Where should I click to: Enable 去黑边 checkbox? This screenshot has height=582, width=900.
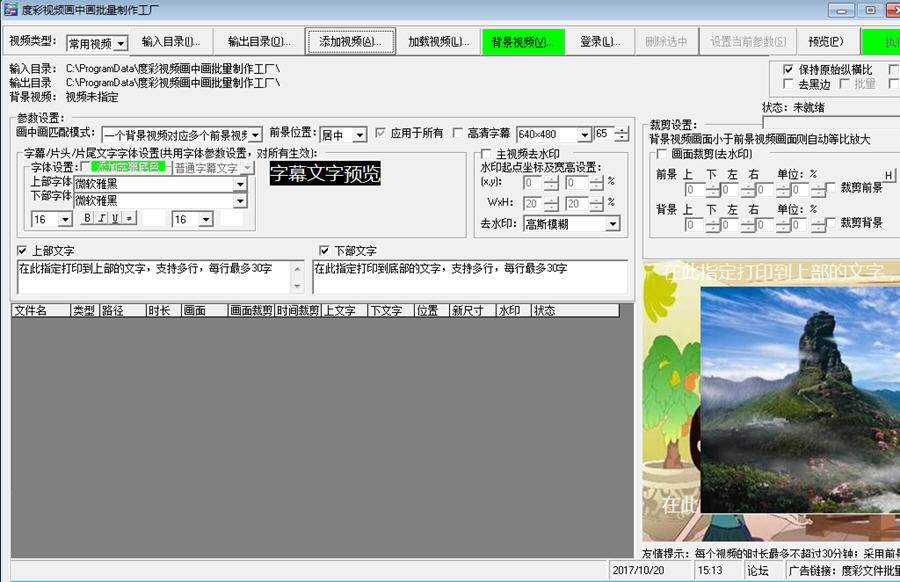click(x=789, y=84)
